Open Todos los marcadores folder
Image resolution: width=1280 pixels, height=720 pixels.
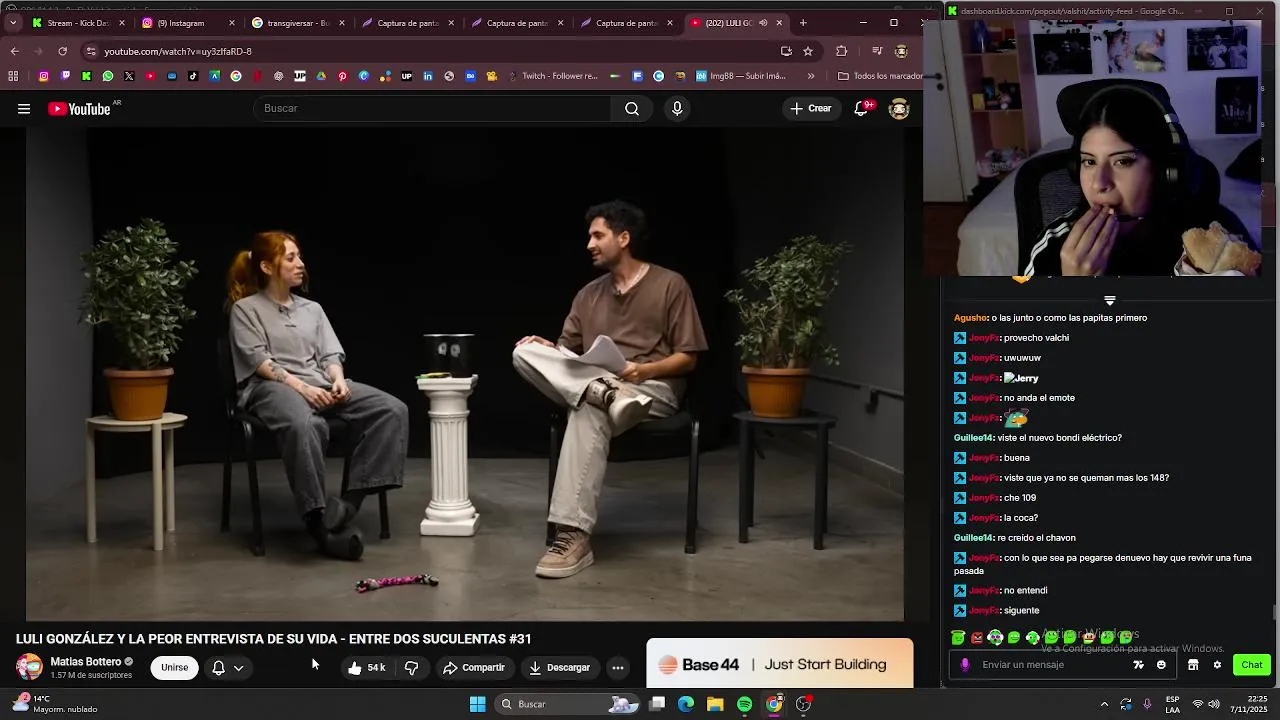[x=880, y=76]
